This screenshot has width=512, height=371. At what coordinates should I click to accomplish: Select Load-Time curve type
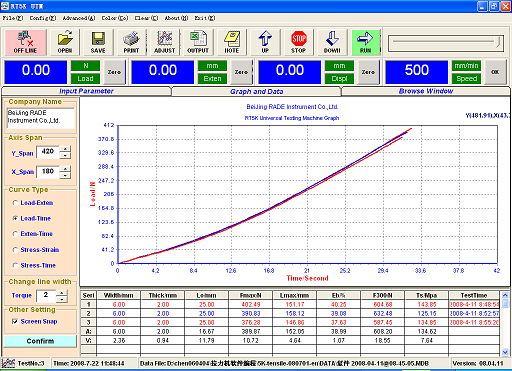pos(32,218)
